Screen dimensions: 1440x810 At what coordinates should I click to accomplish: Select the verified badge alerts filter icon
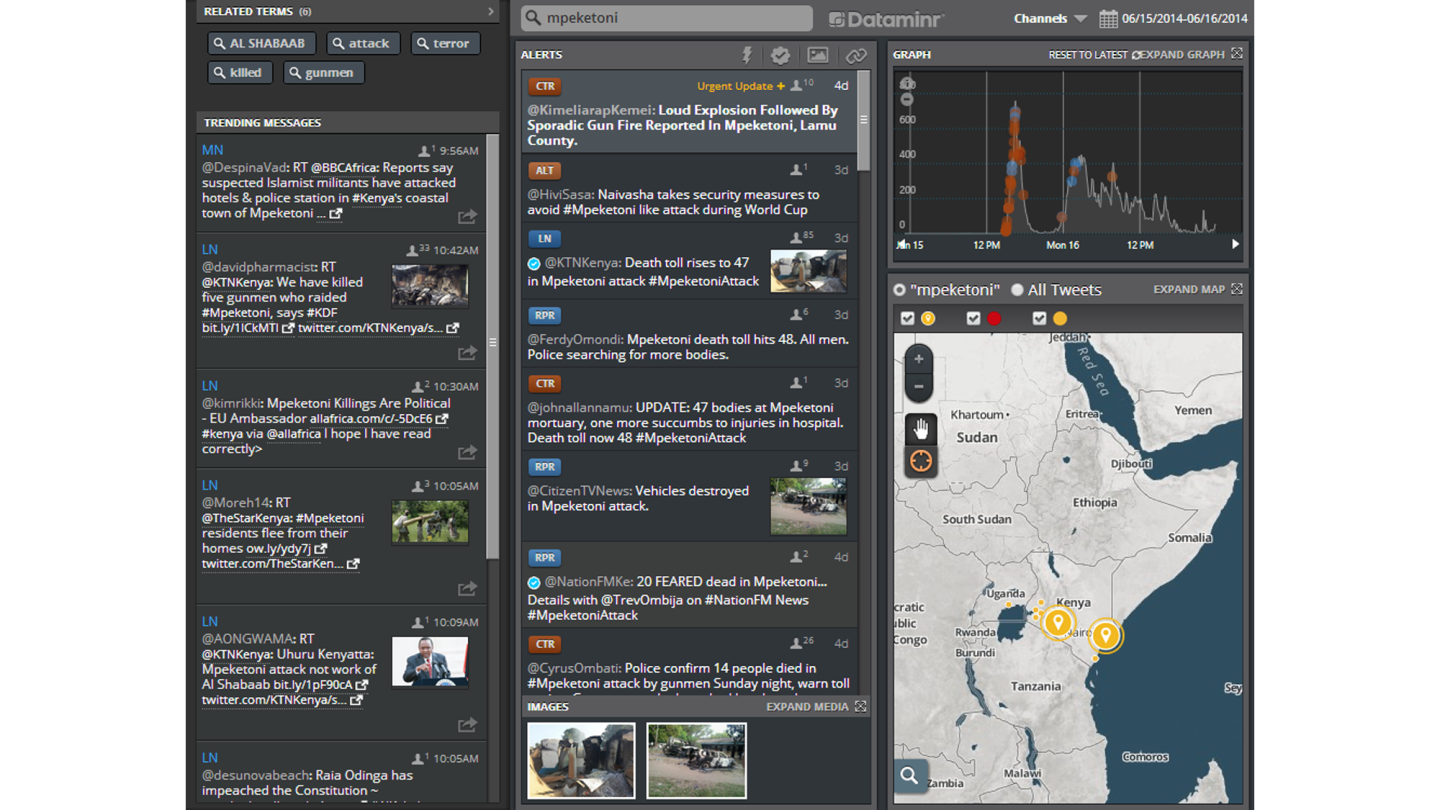coord(781,55)
